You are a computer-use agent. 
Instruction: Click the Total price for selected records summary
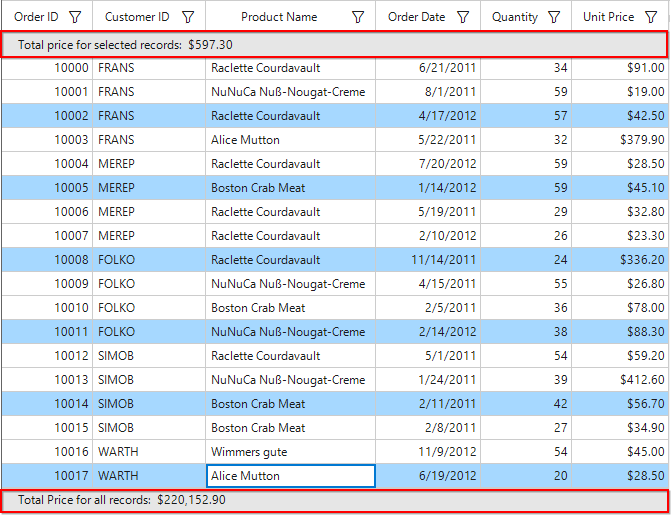(334, 45)
